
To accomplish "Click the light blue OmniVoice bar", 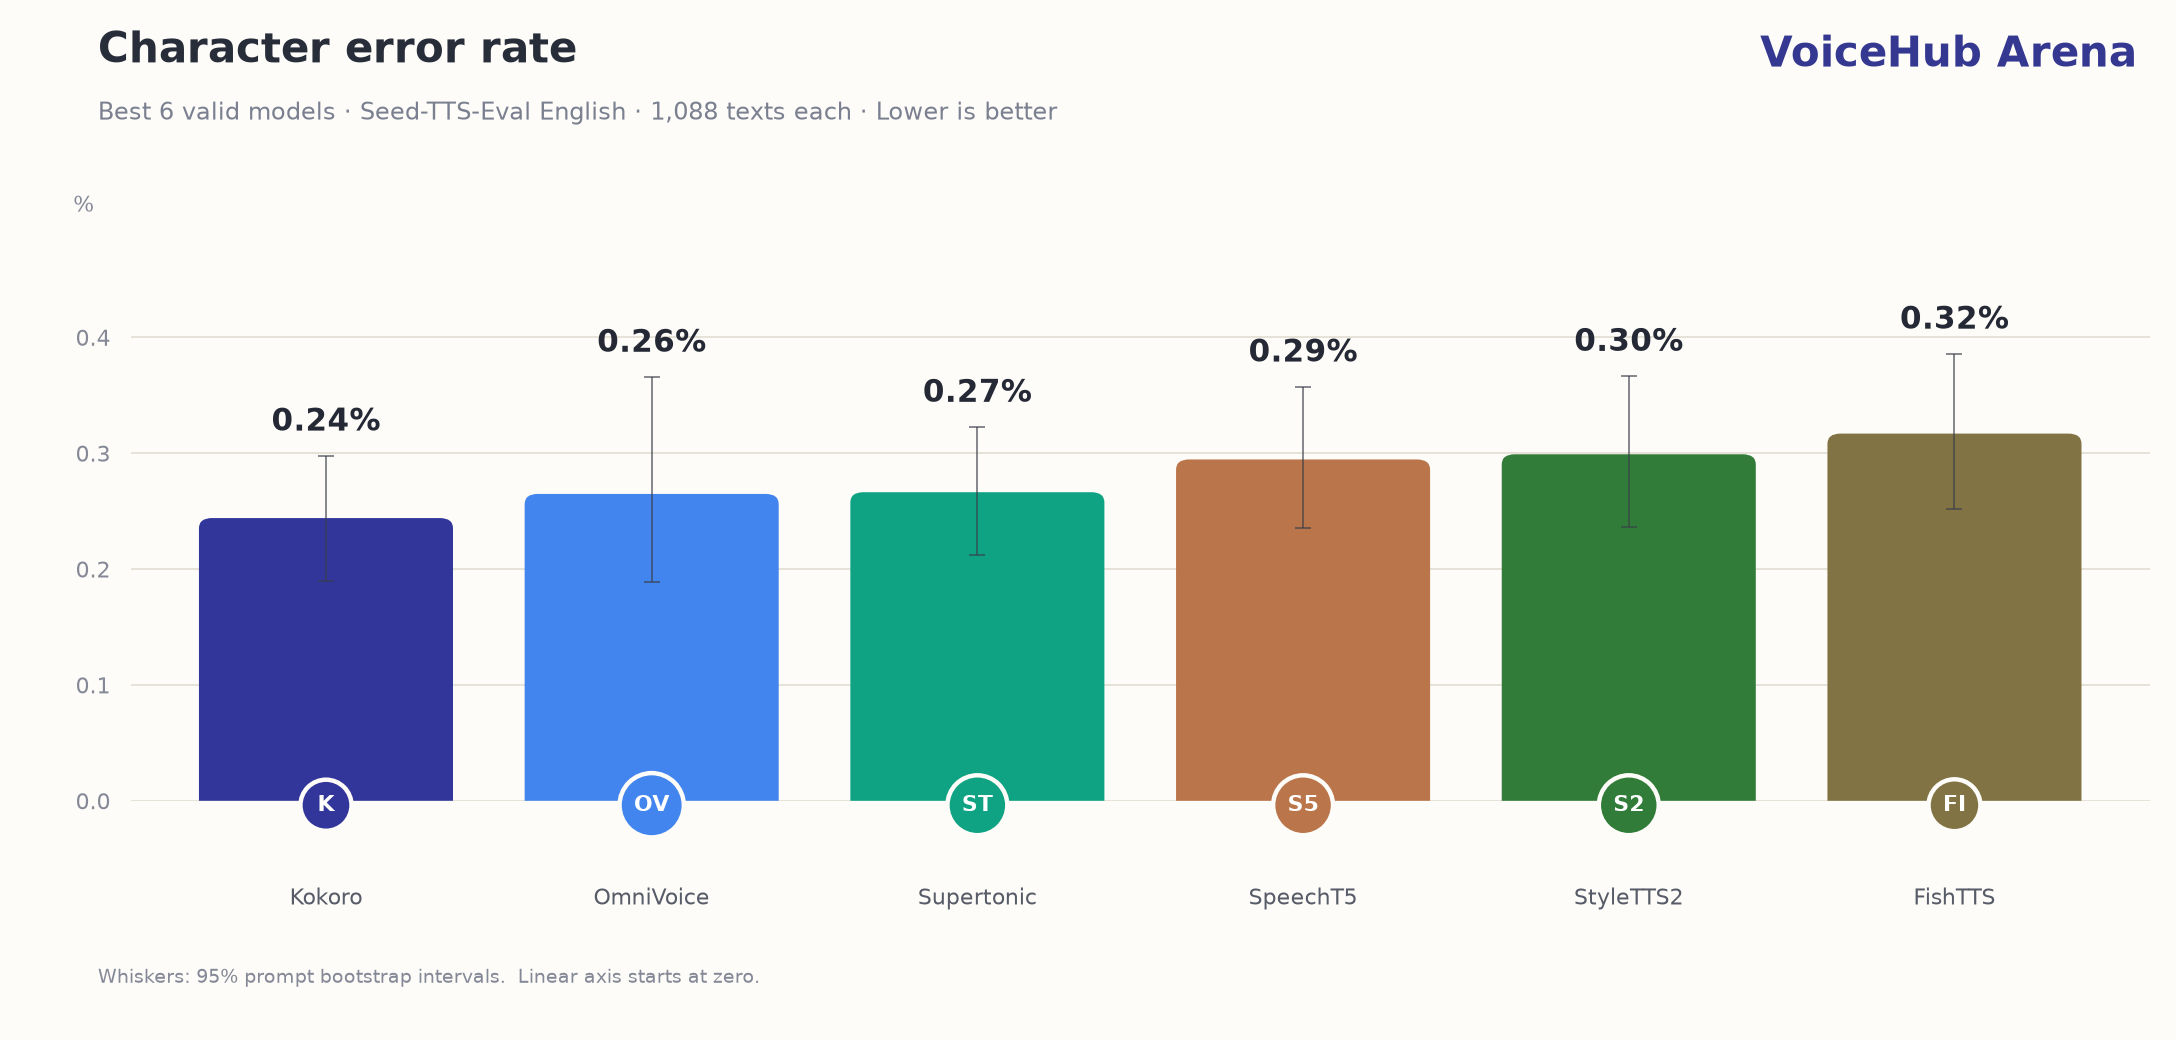I will point(652,647).
